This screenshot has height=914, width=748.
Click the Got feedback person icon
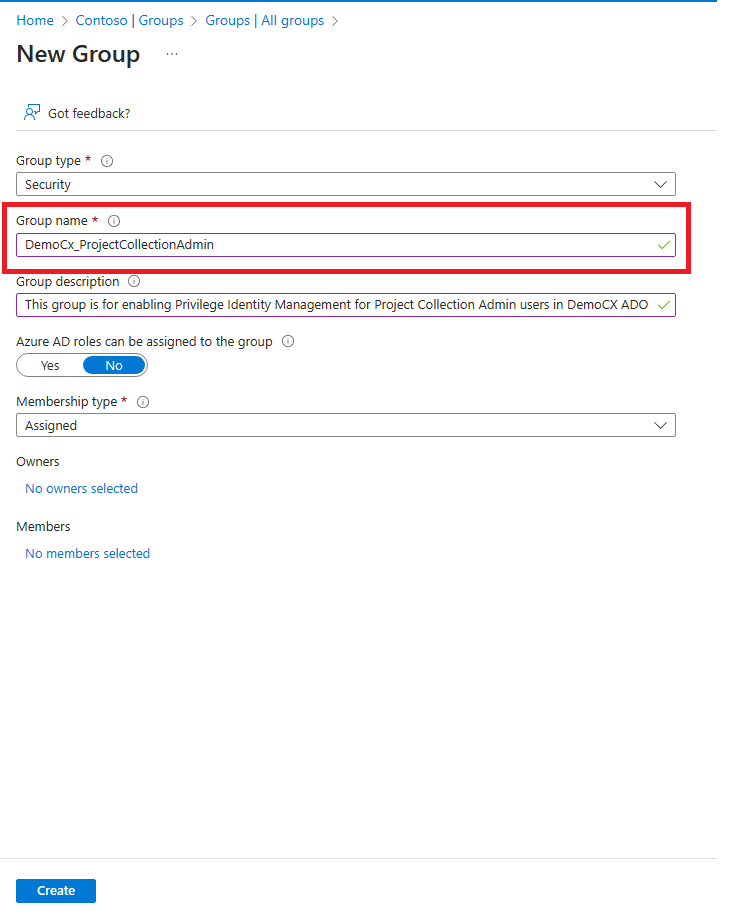point(32,112)
